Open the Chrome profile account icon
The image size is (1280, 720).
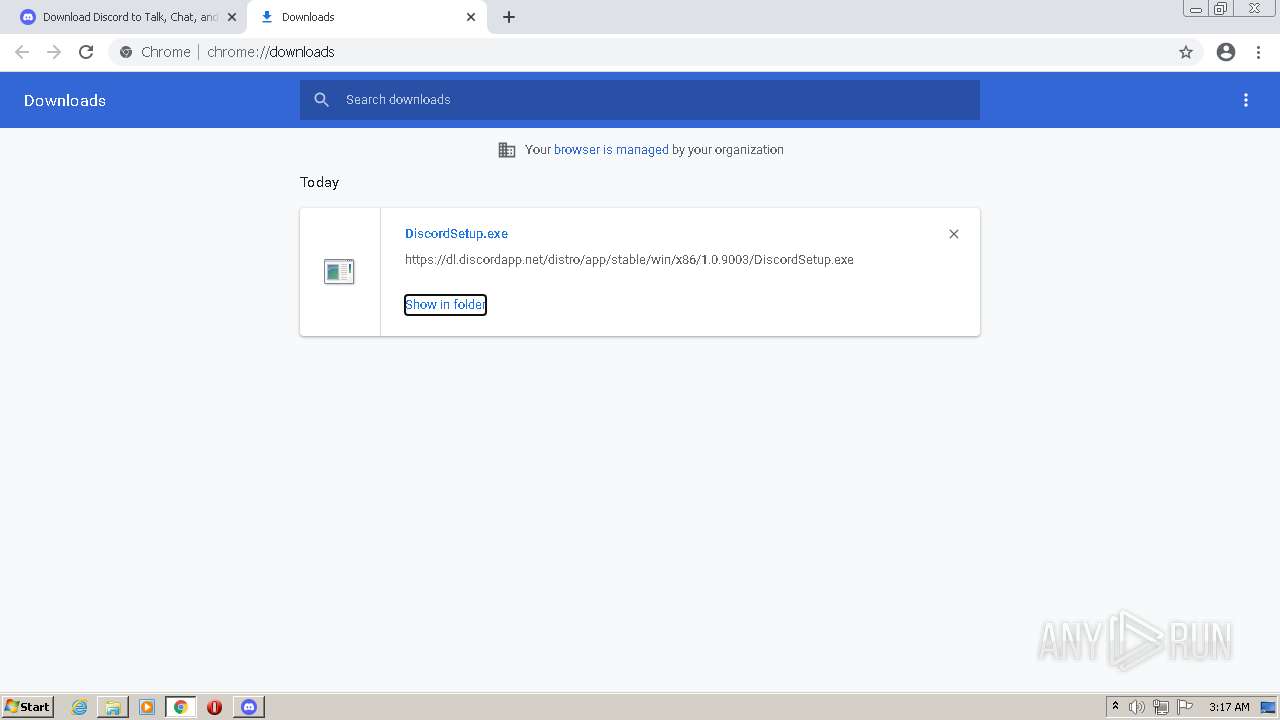1226,52
